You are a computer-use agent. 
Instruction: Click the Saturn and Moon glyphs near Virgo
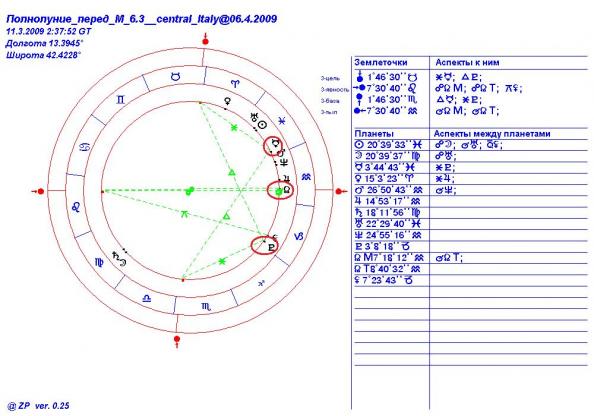click(x=119, y=259)
